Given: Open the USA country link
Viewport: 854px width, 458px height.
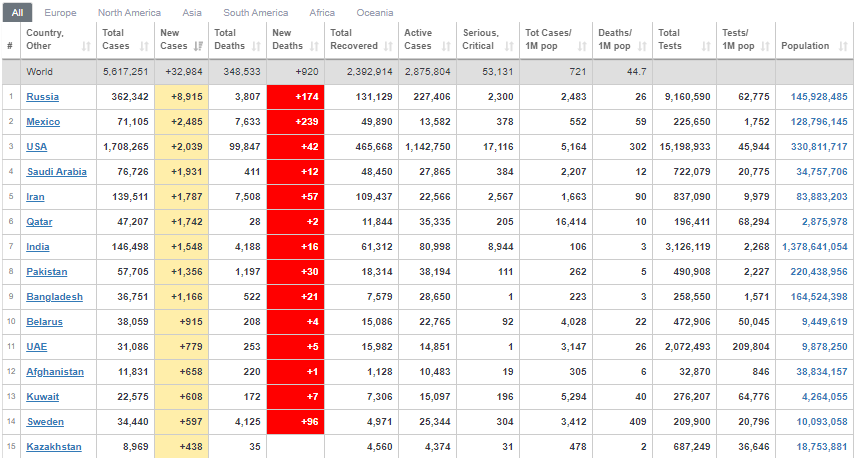Looking at the screenshot, I should pos(36,147).
